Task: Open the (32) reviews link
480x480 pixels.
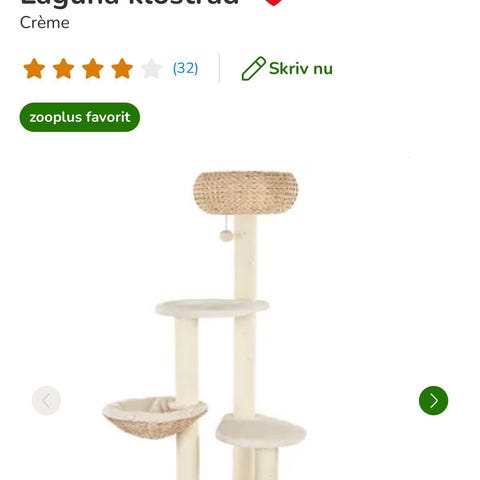Action: tap(185, 68)
